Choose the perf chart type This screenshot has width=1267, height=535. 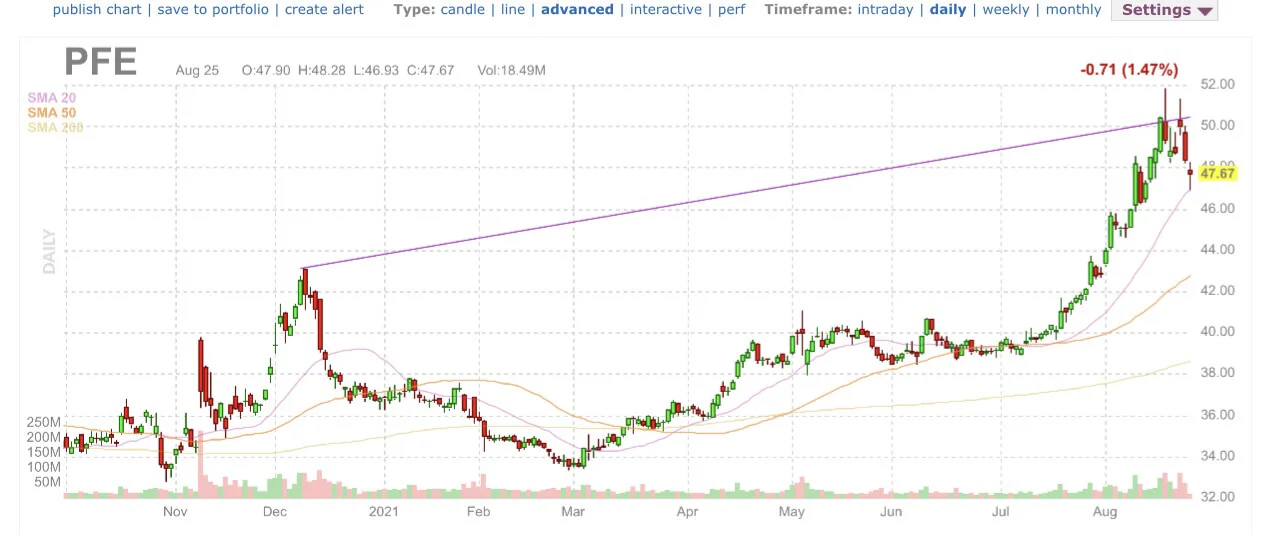(731, 9)
